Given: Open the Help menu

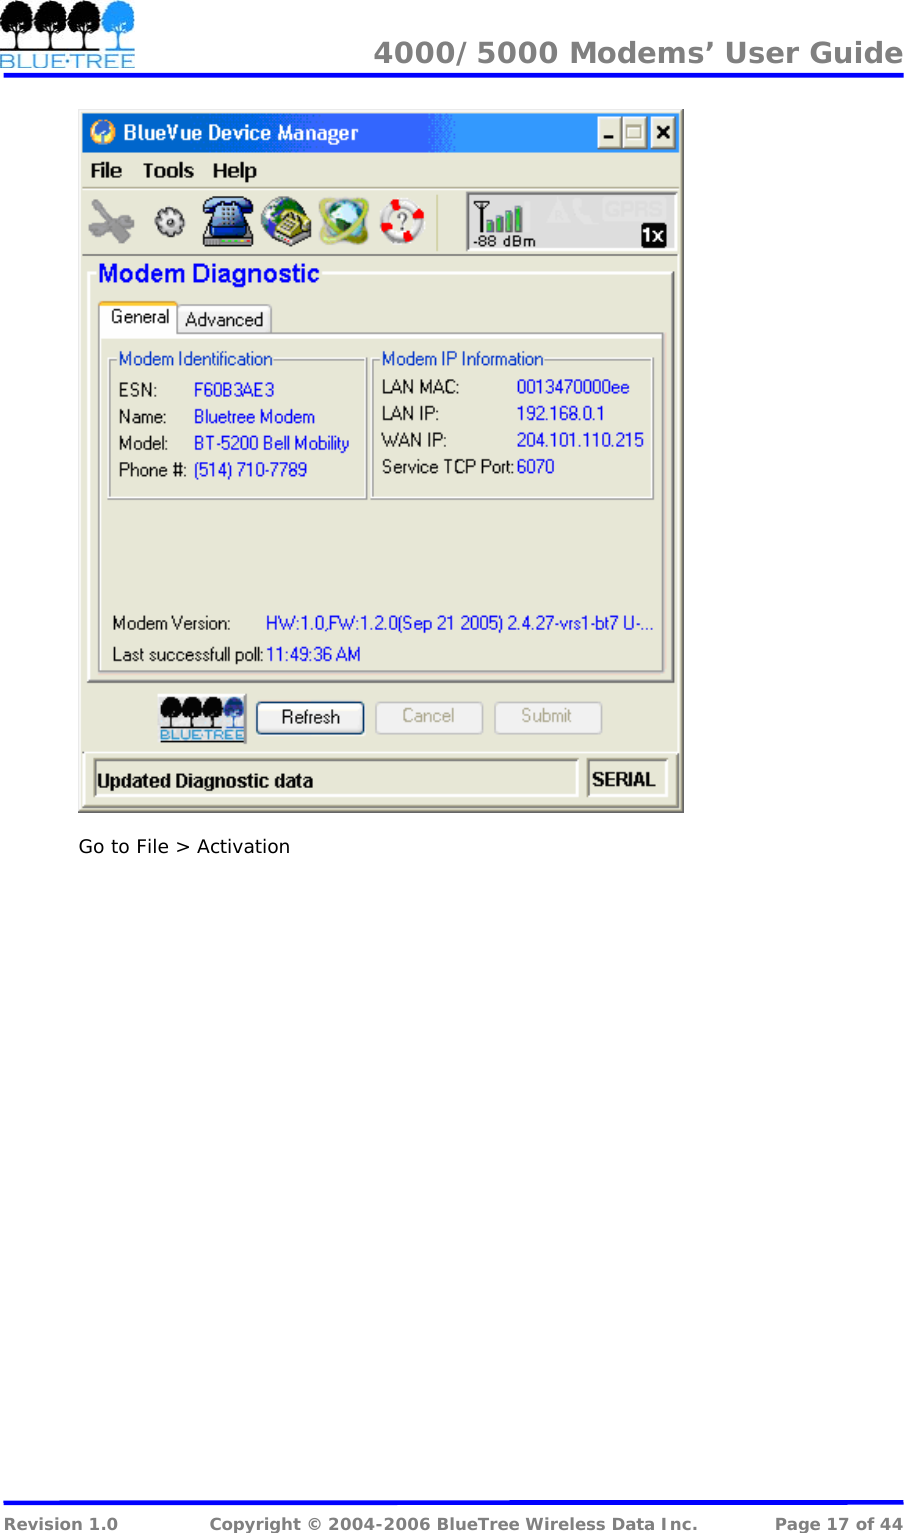Looking at the screenshot, I should (x=235, y=170).
